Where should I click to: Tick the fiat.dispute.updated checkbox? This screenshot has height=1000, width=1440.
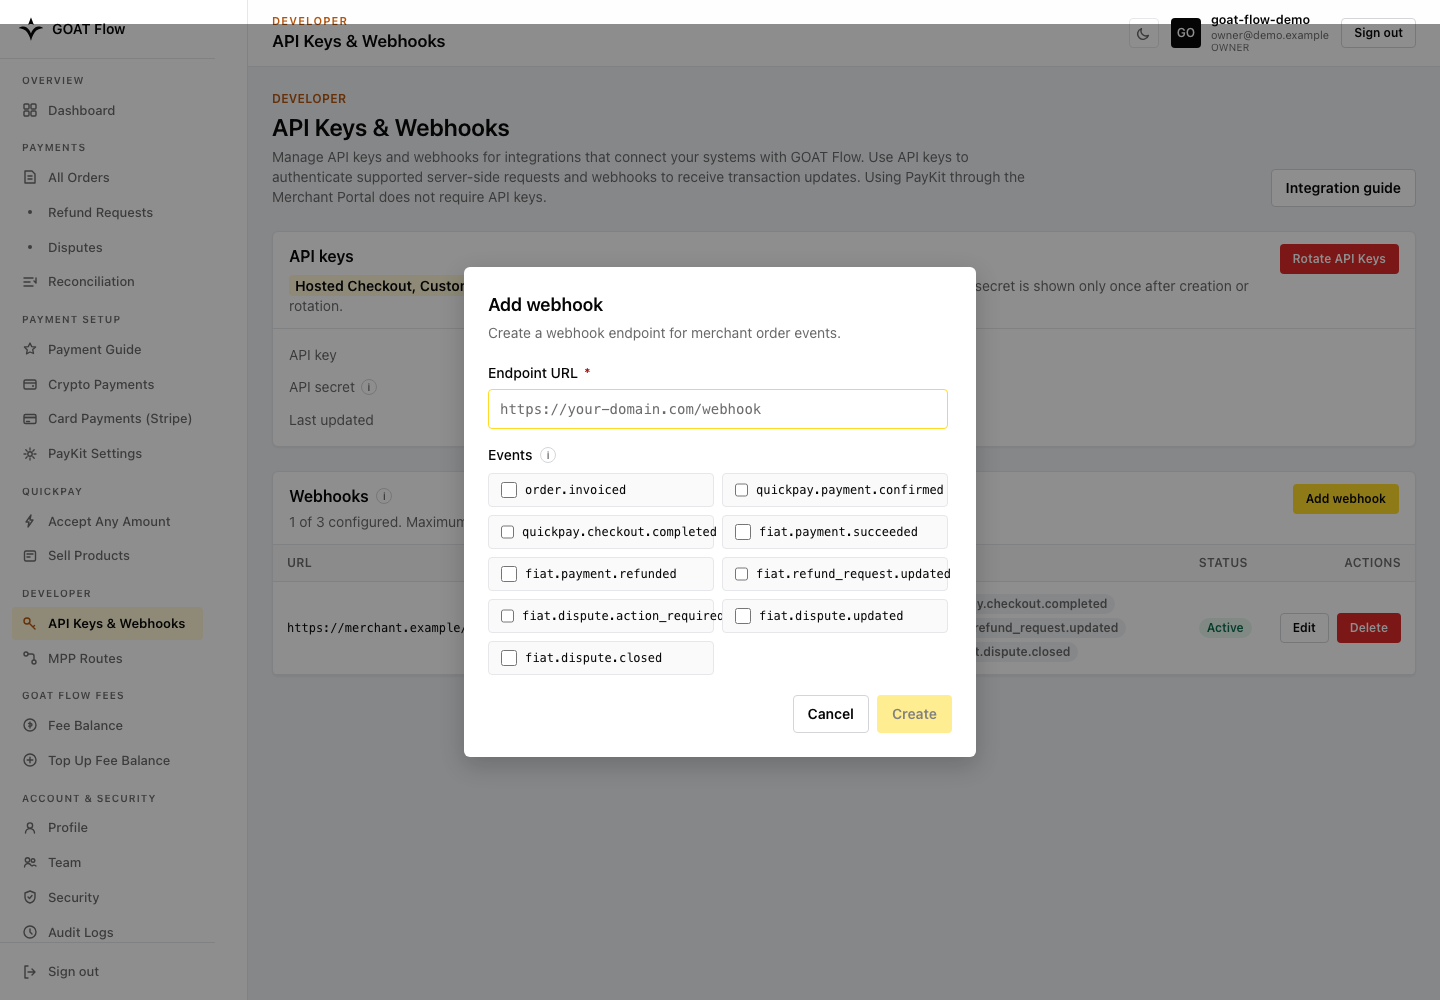click(x=743, y=616)
